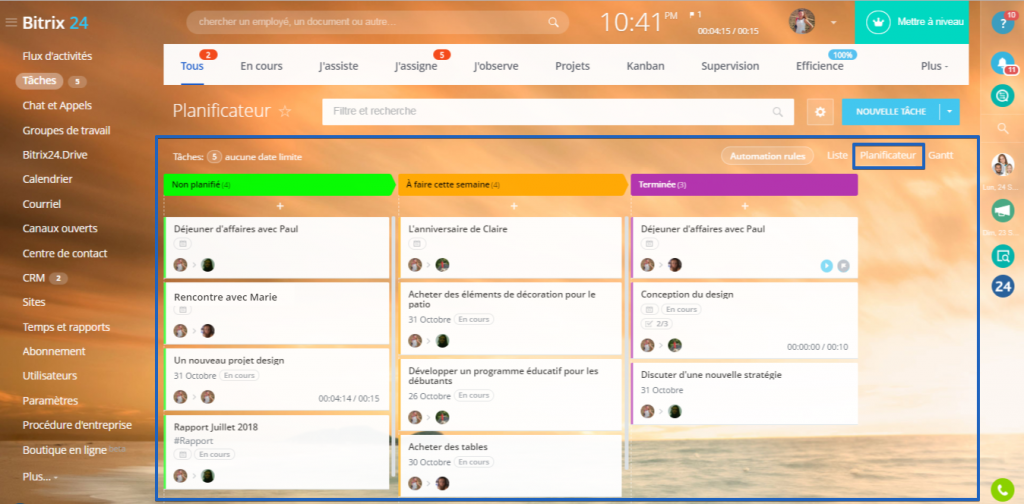The height and width of the screenshot is (504, 1024).
Task: Click the play icon on the Terminée Déjeuner card
Action: coord(827,265)
